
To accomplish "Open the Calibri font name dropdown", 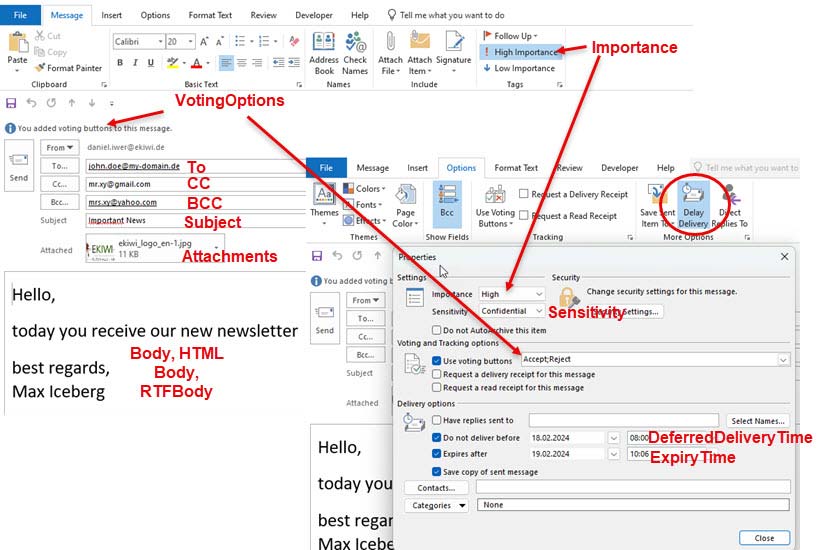I will pyautogui.click(x=160, y=41).
